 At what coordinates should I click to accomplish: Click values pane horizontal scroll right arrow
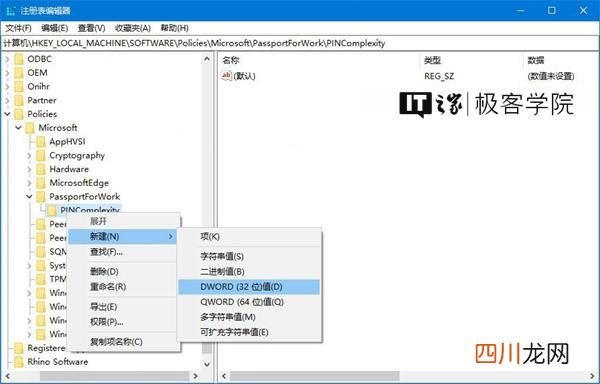coord(593,376)
